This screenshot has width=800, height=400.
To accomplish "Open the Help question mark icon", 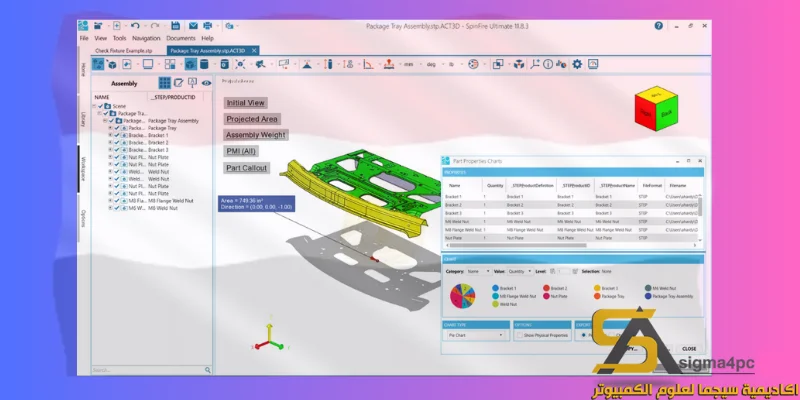I will [659, 26].
